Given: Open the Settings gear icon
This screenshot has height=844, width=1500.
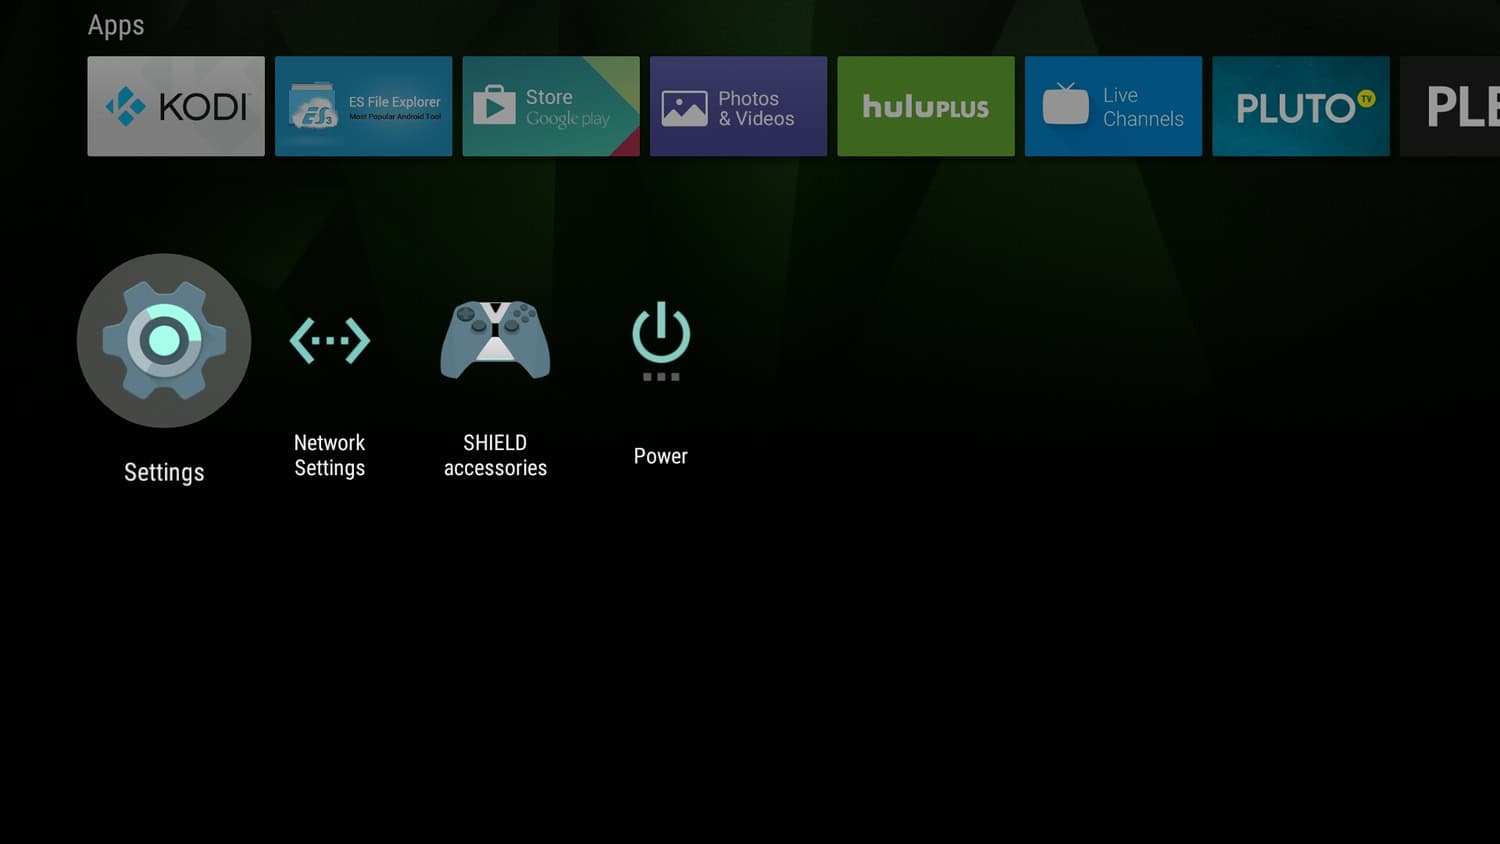Looking at the screenshot, I should click(x=164, y=341).
